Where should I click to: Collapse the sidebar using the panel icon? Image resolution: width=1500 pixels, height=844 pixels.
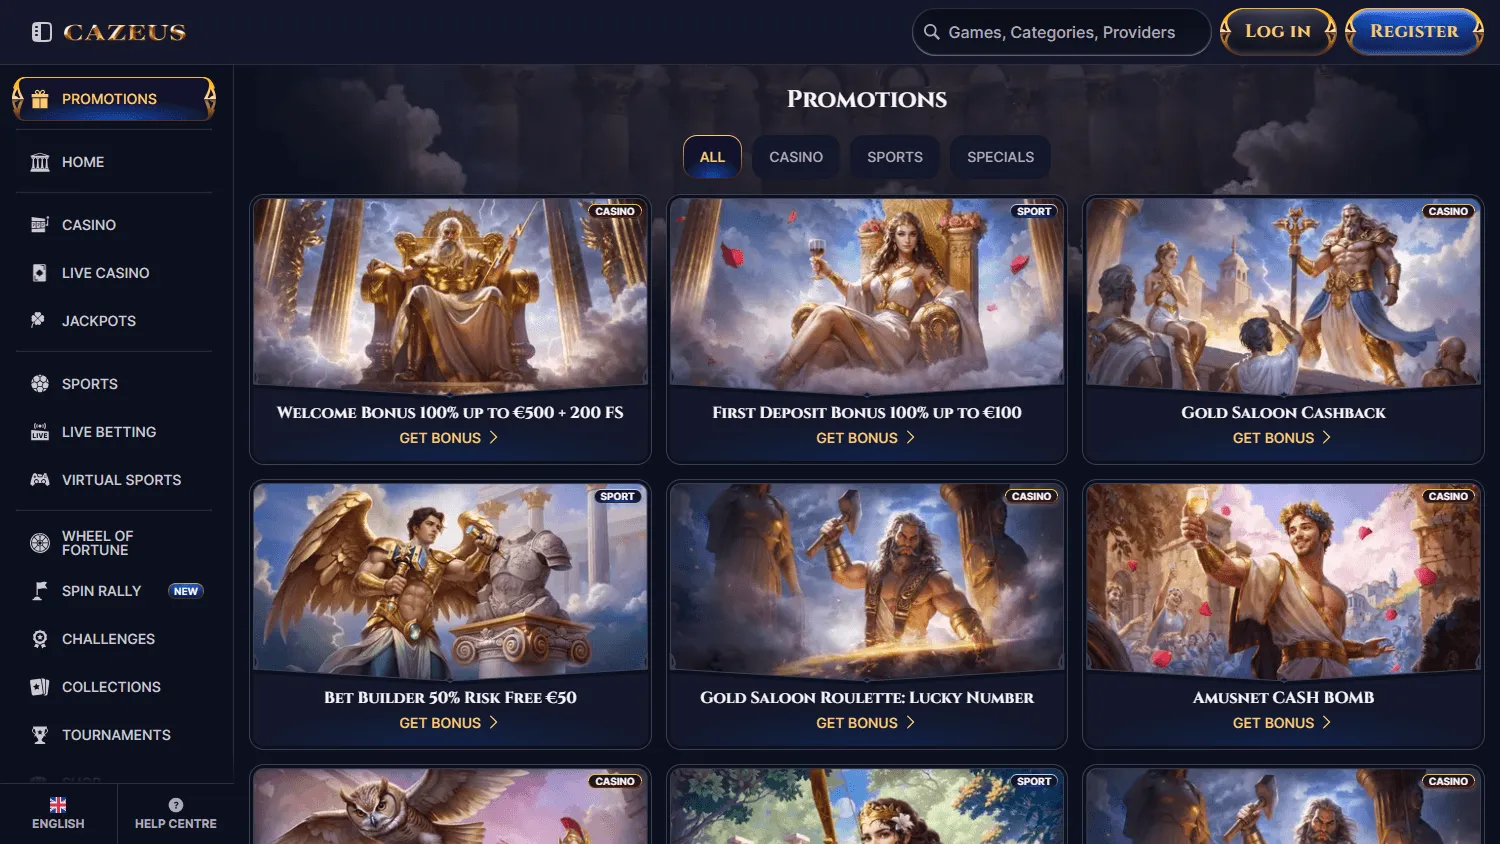point(41,32)
